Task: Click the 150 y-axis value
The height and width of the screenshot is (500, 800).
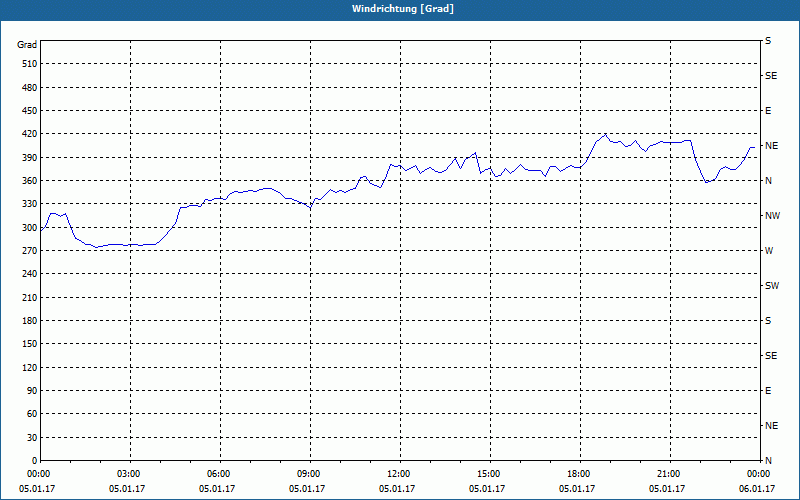Action: coord(30,344)
